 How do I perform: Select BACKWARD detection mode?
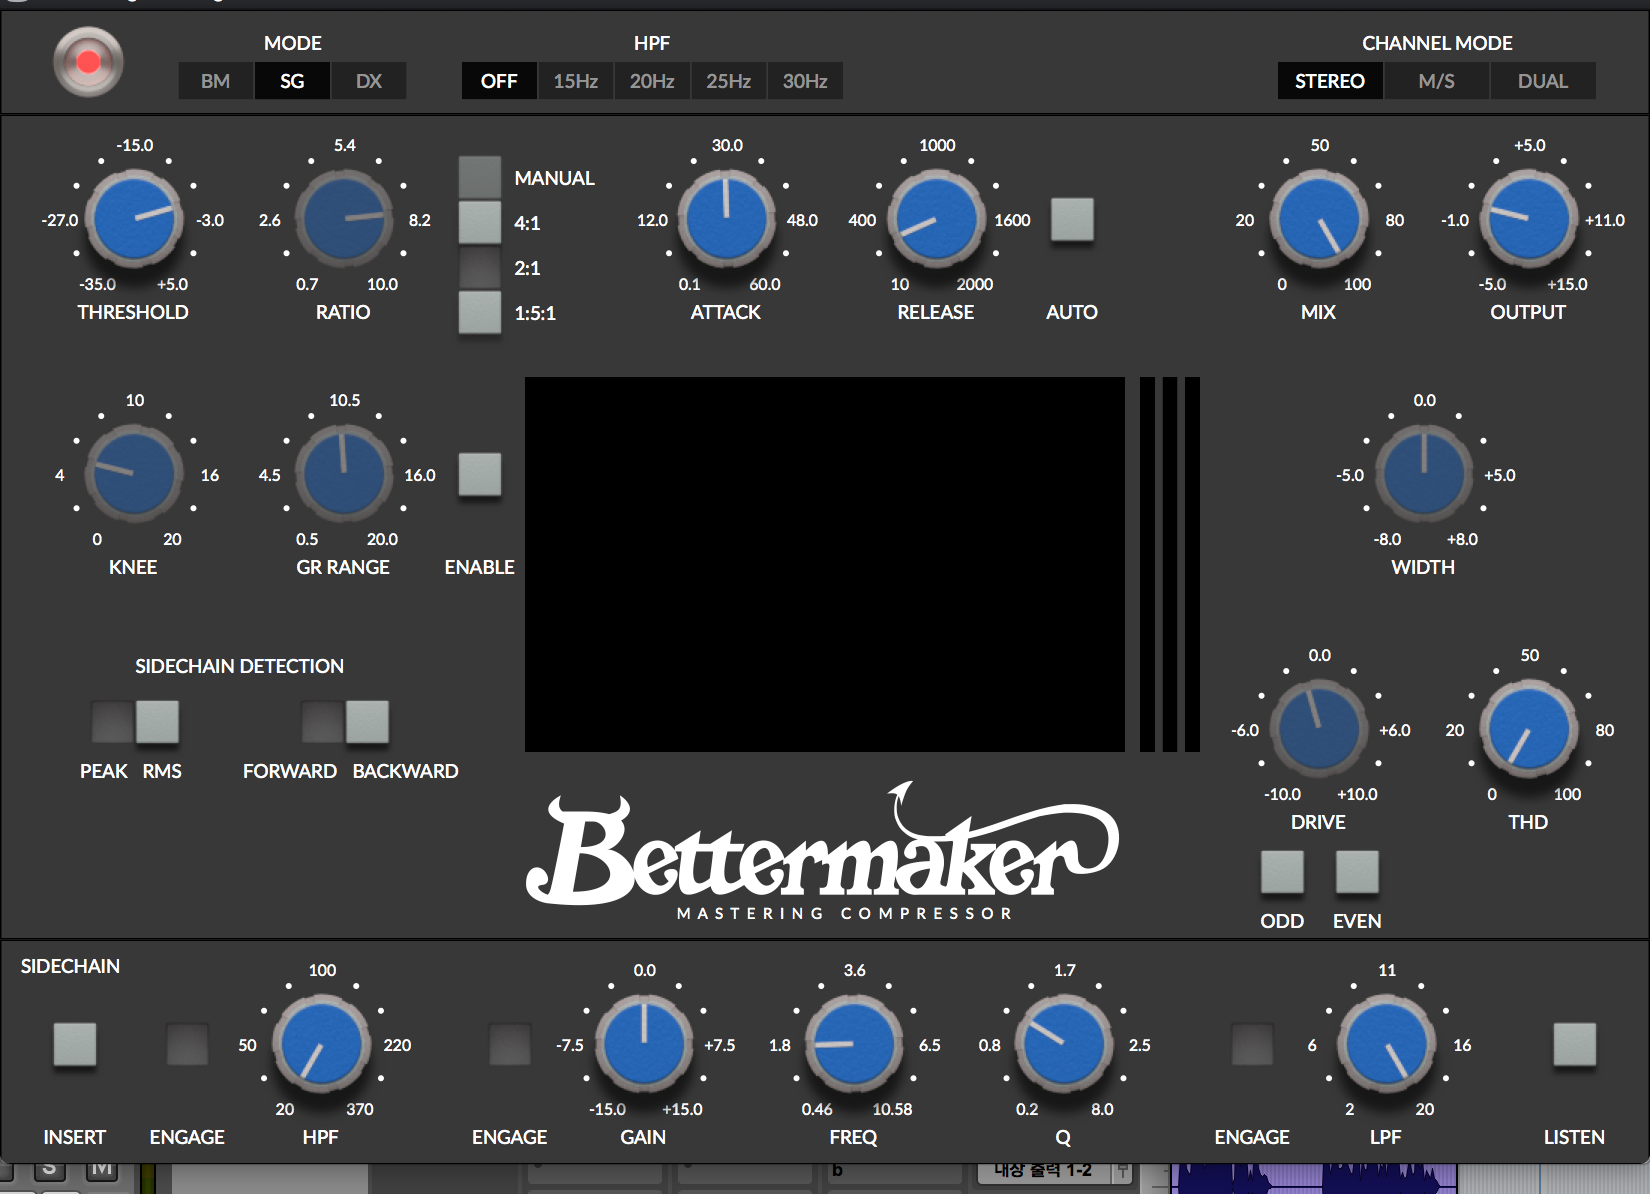367,721
